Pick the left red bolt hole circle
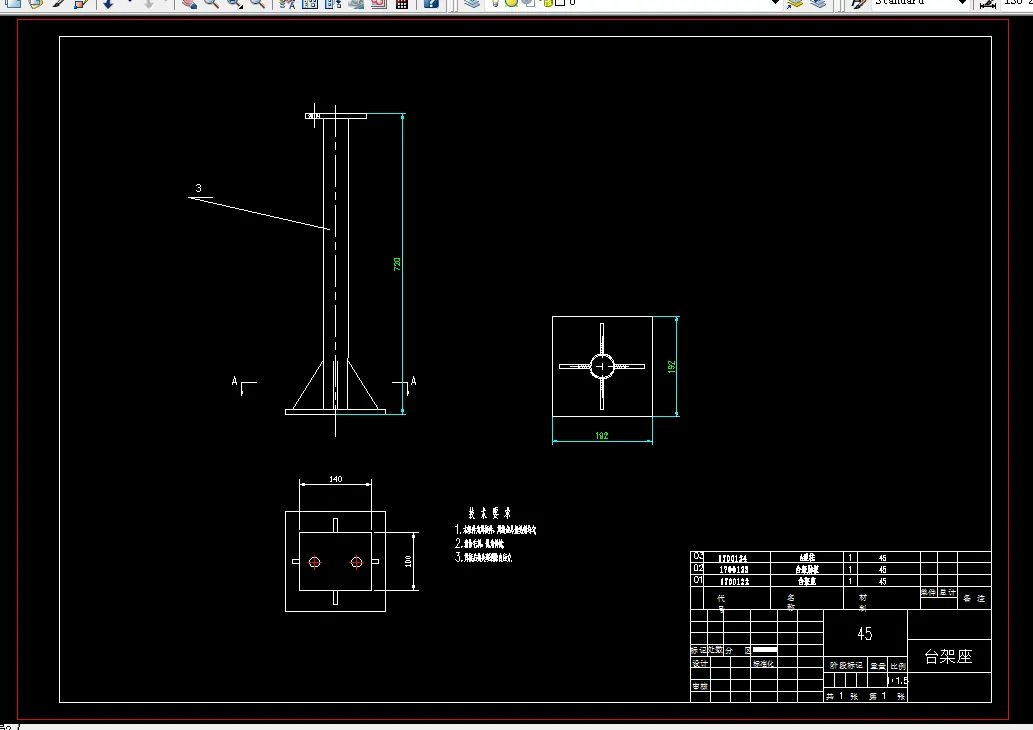The height and width of the screenshot is (730, 1033). [315, 562]
